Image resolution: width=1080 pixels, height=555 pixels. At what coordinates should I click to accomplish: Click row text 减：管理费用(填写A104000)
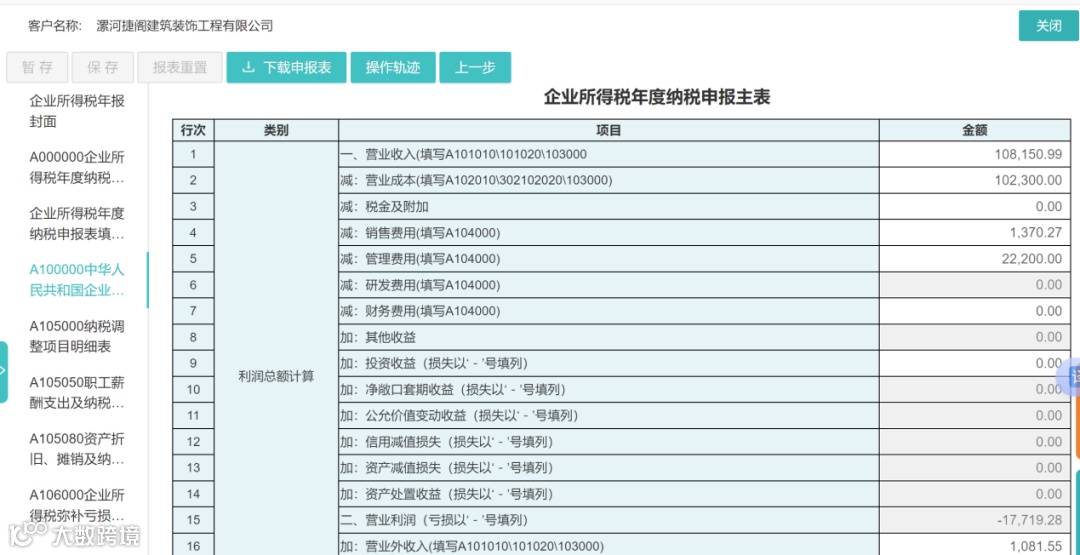pos(421,259)
